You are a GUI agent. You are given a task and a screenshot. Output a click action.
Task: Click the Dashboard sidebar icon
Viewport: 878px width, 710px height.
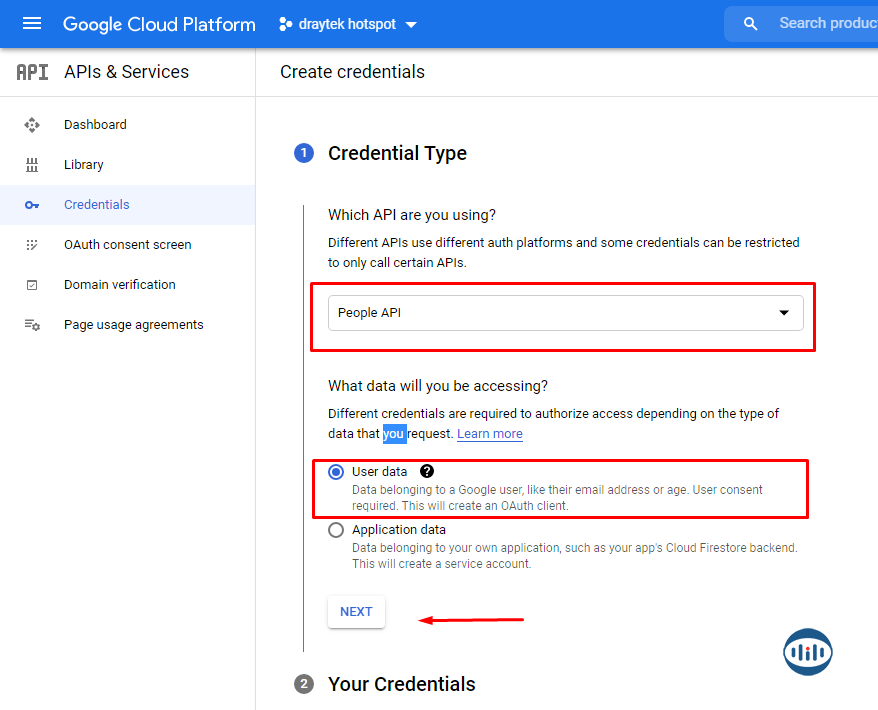pos(32,125)
